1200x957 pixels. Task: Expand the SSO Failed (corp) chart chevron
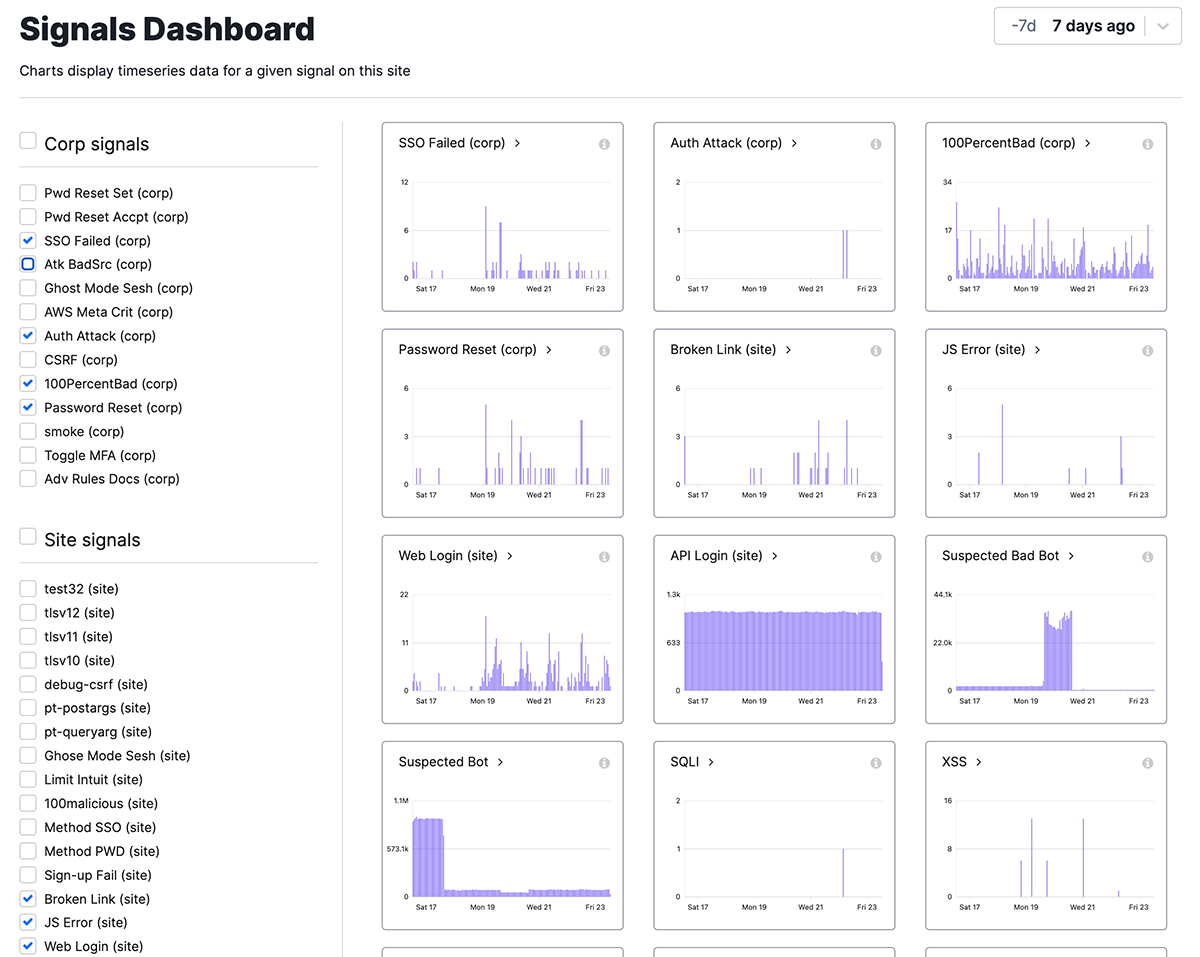click(518, 143)
